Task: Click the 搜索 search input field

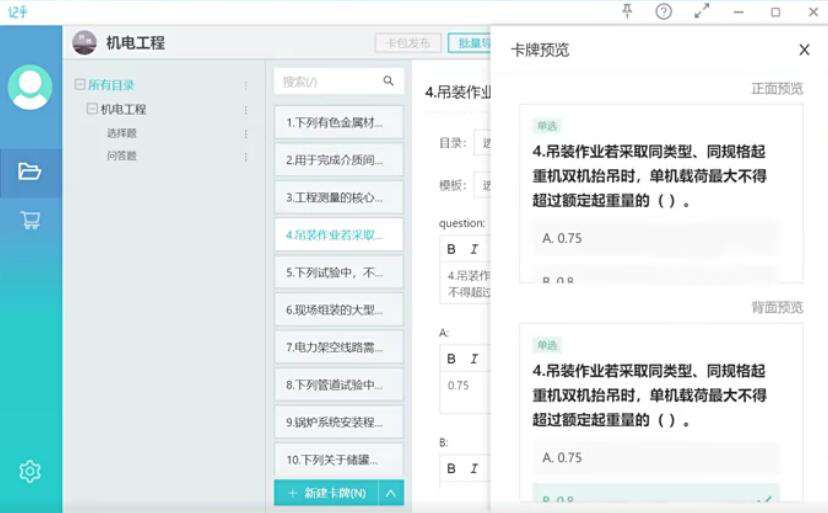Action: (328, 81)
